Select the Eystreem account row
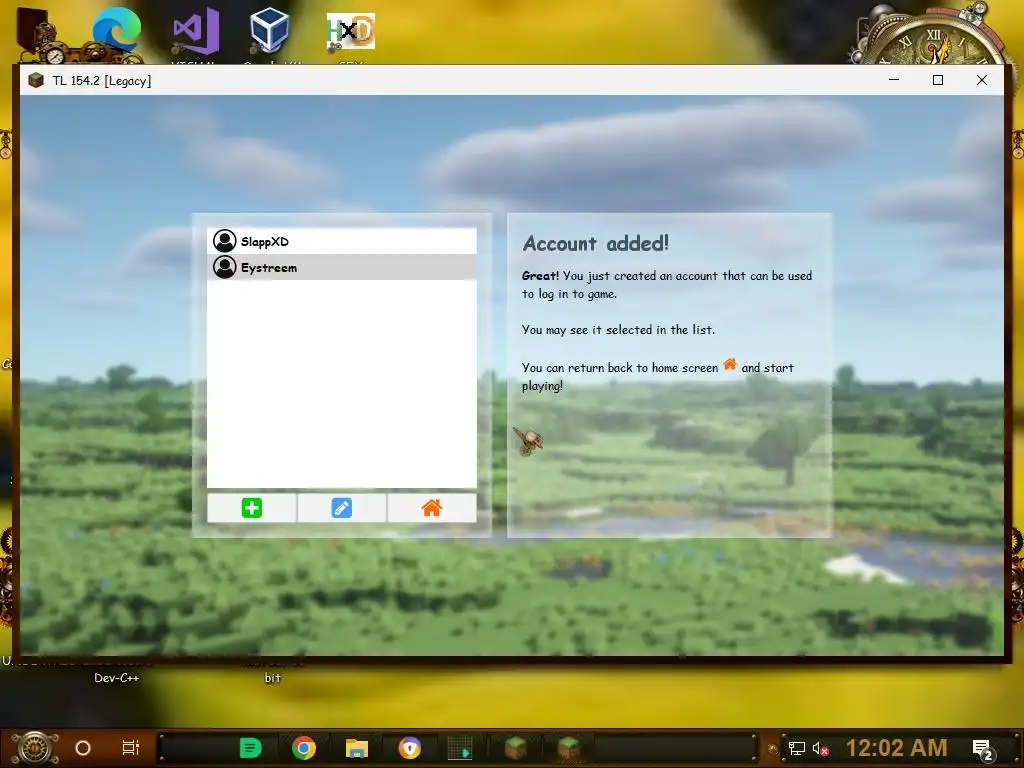The width and height of the screenshot is (1024, 768). point(342,267)
